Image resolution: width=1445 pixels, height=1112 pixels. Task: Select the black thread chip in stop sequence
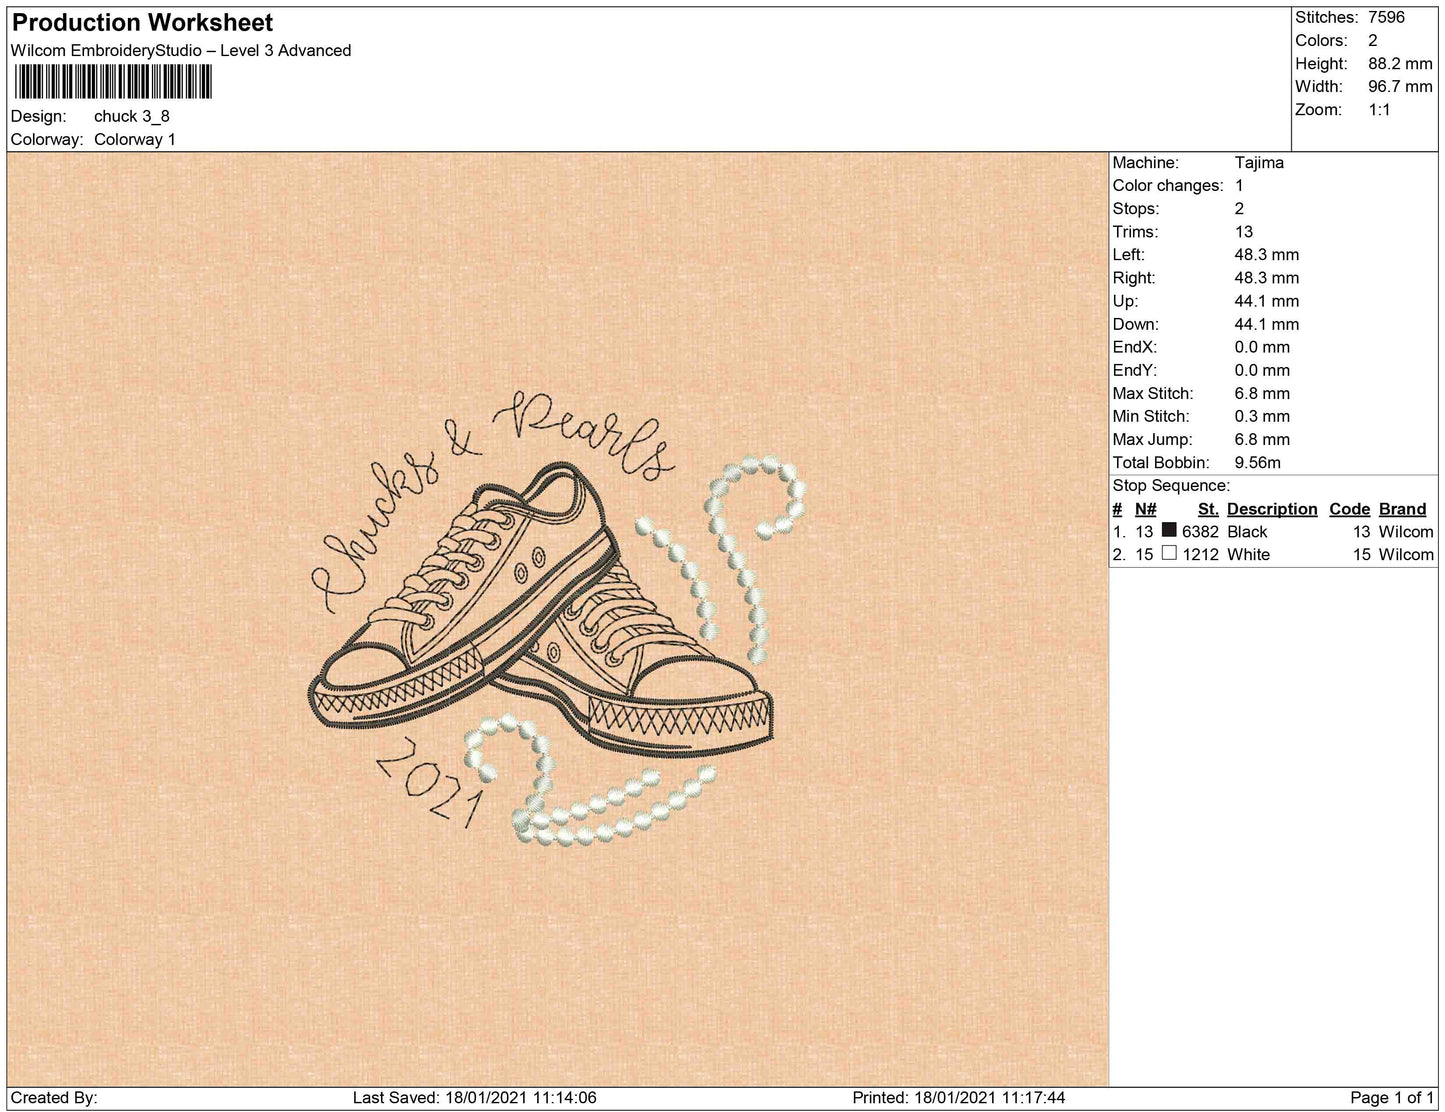[1170, 531]
